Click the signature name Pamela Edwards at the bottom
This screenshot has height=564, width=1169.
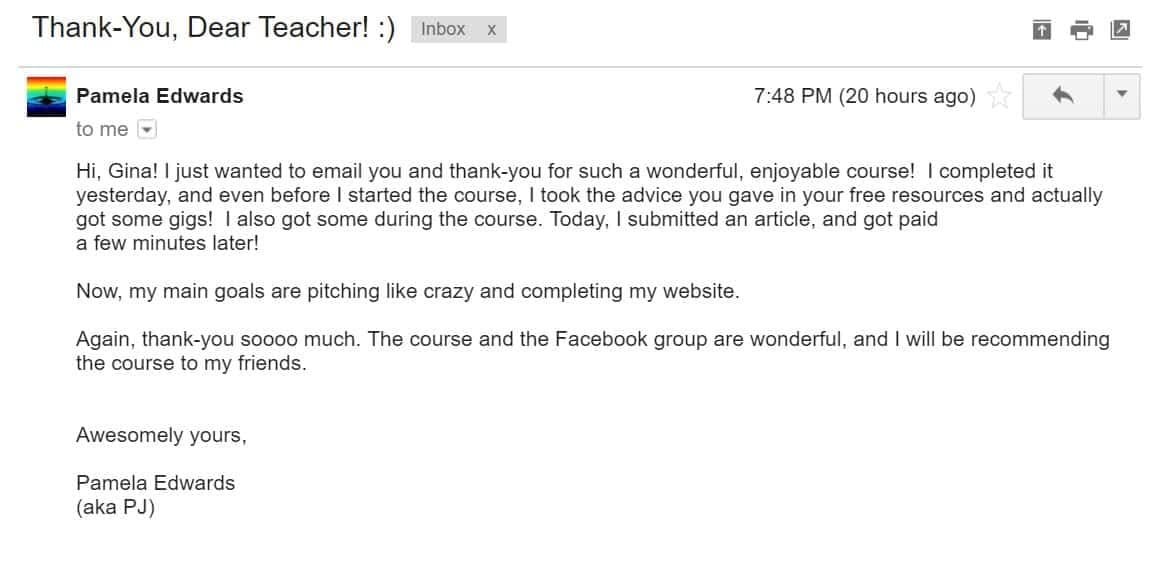coord(156,482)
